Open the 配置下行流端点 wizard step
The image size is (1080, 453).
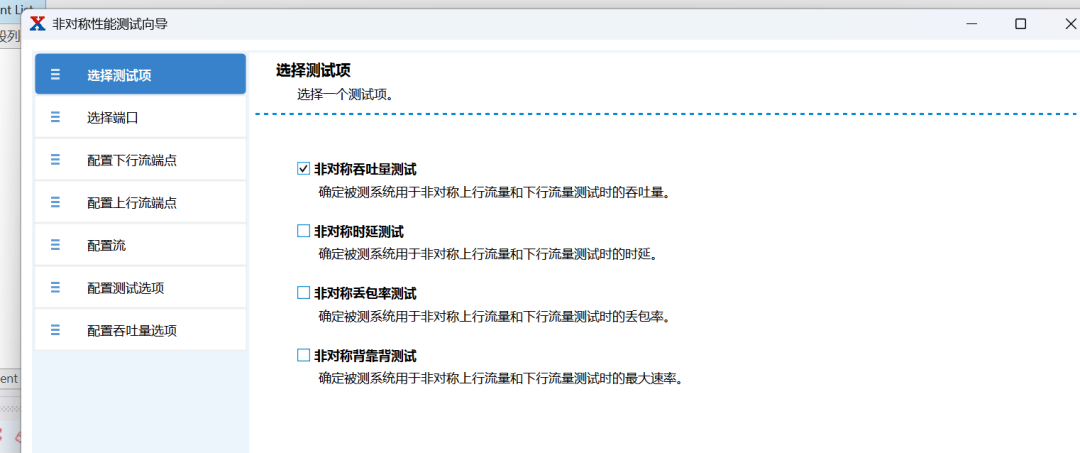[140, 160]
